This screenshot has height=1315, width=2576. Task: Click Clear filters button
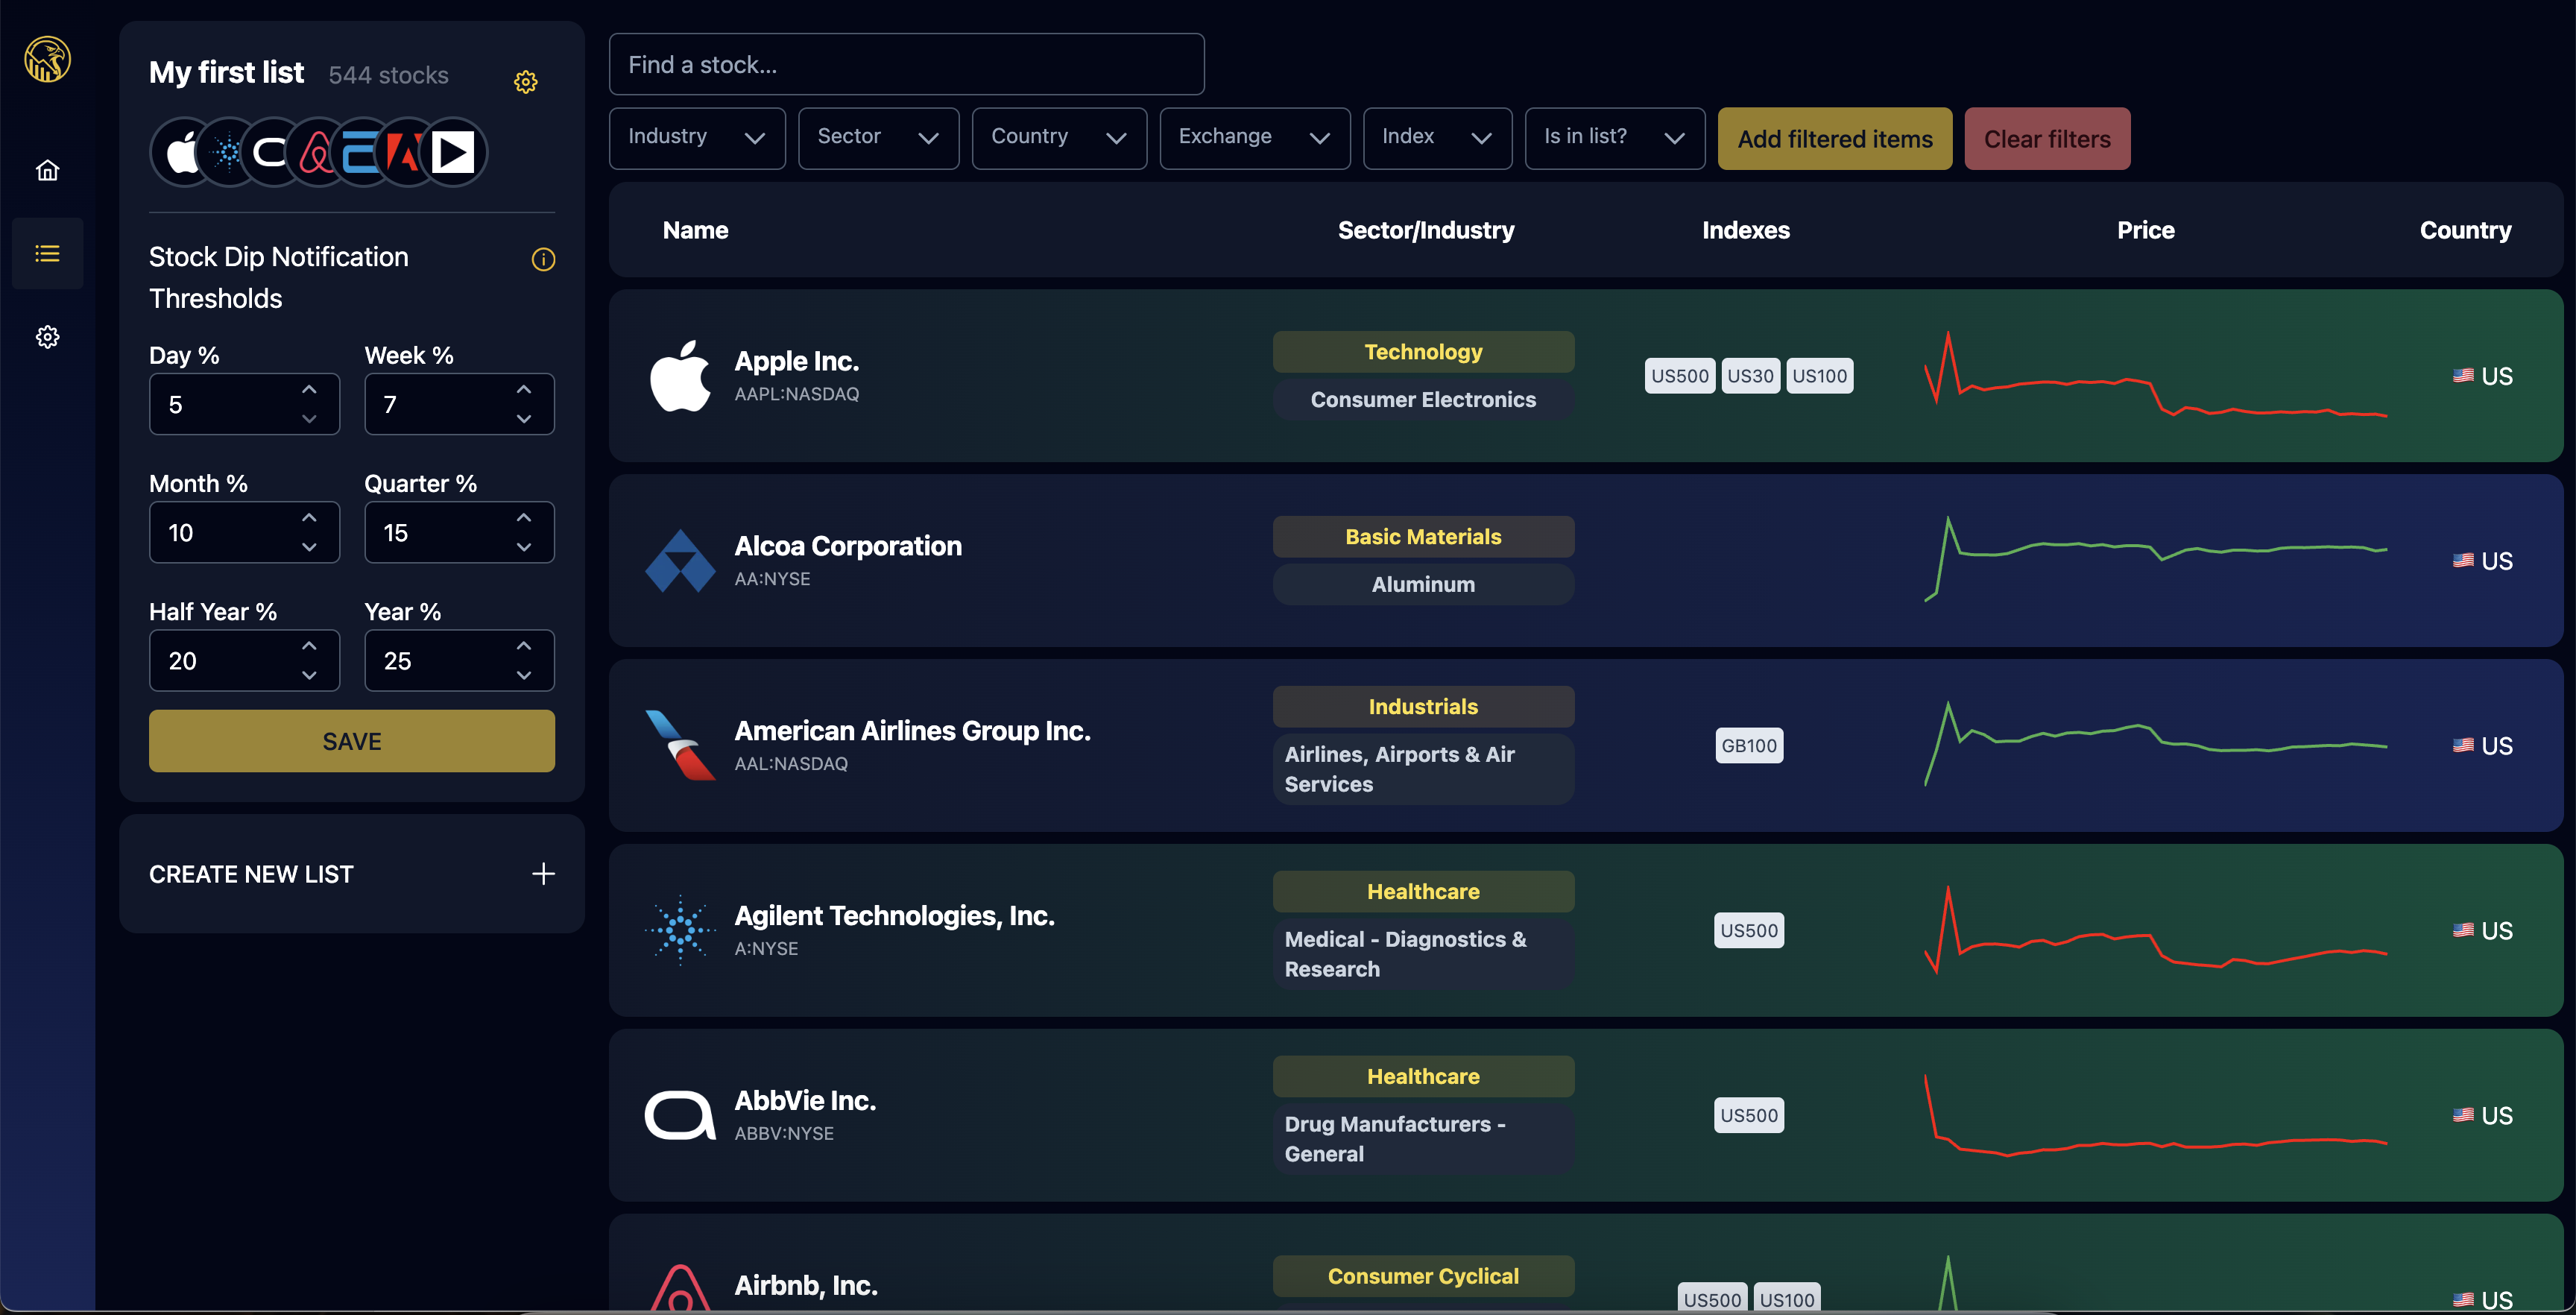point(2047,139)
